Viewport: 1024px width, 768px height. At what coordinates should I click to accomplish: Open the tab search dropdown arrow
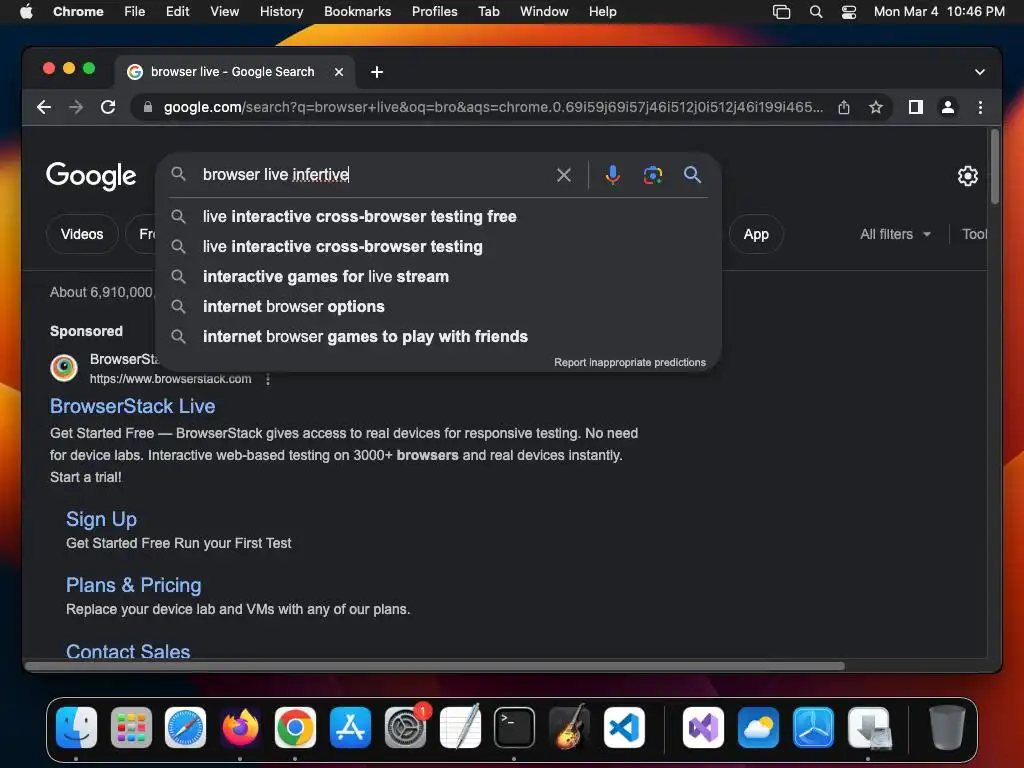(979, 72)
